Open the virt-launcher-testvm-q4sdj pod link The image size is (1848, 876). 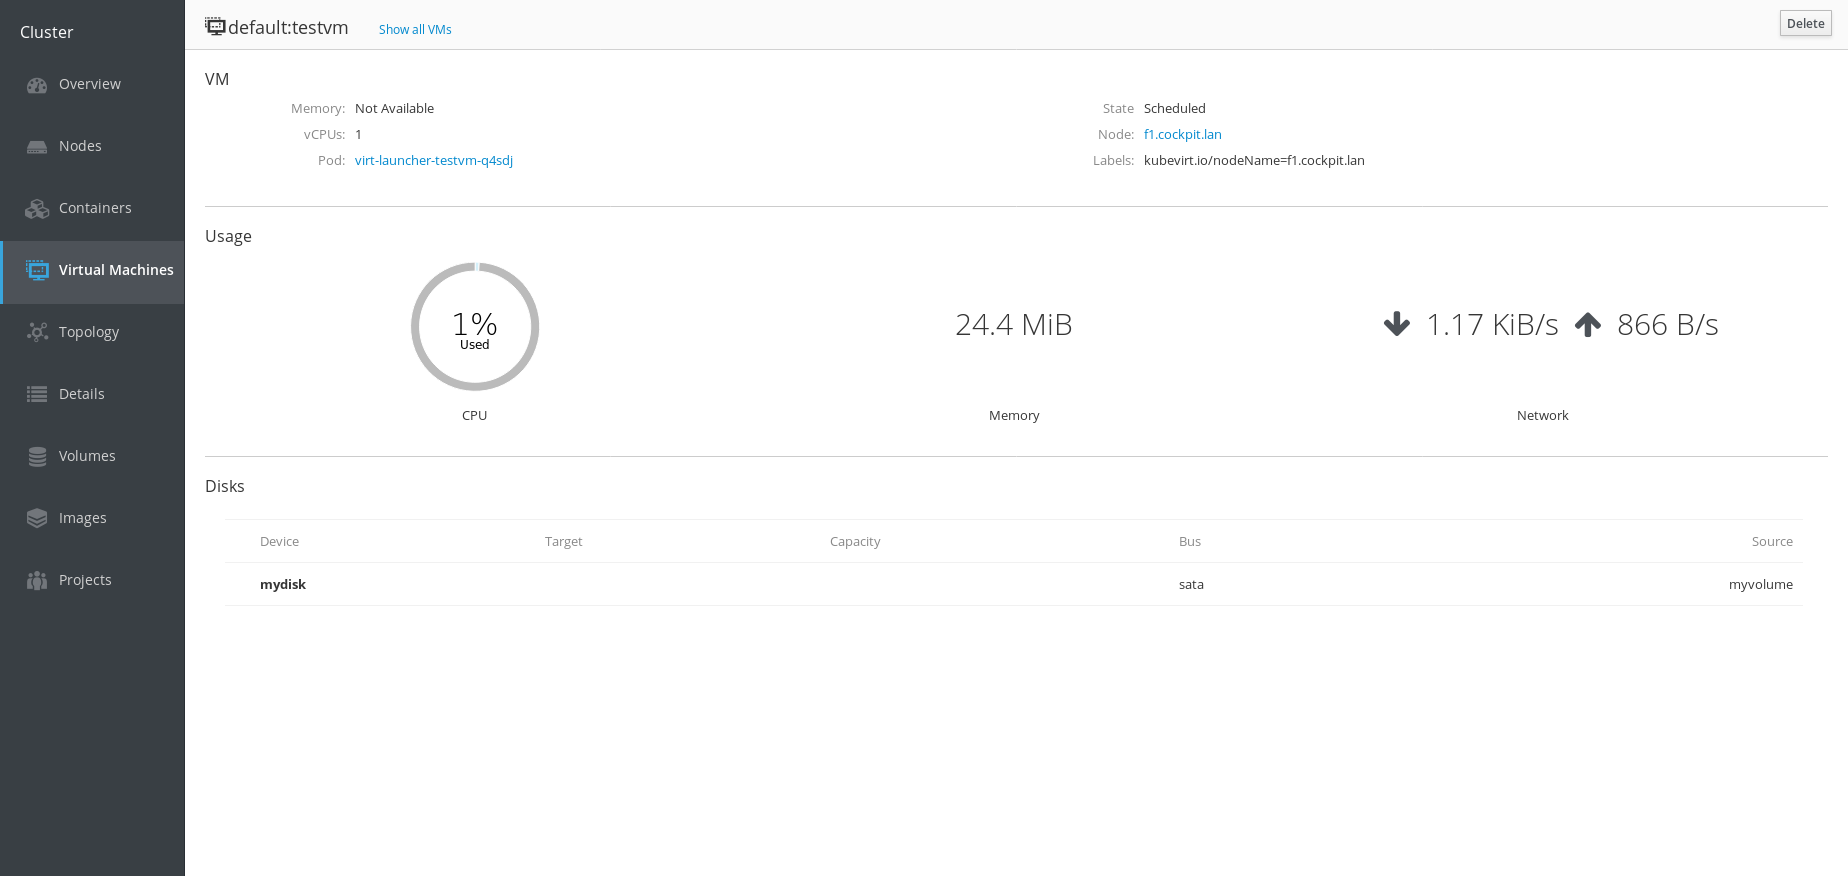434,161
